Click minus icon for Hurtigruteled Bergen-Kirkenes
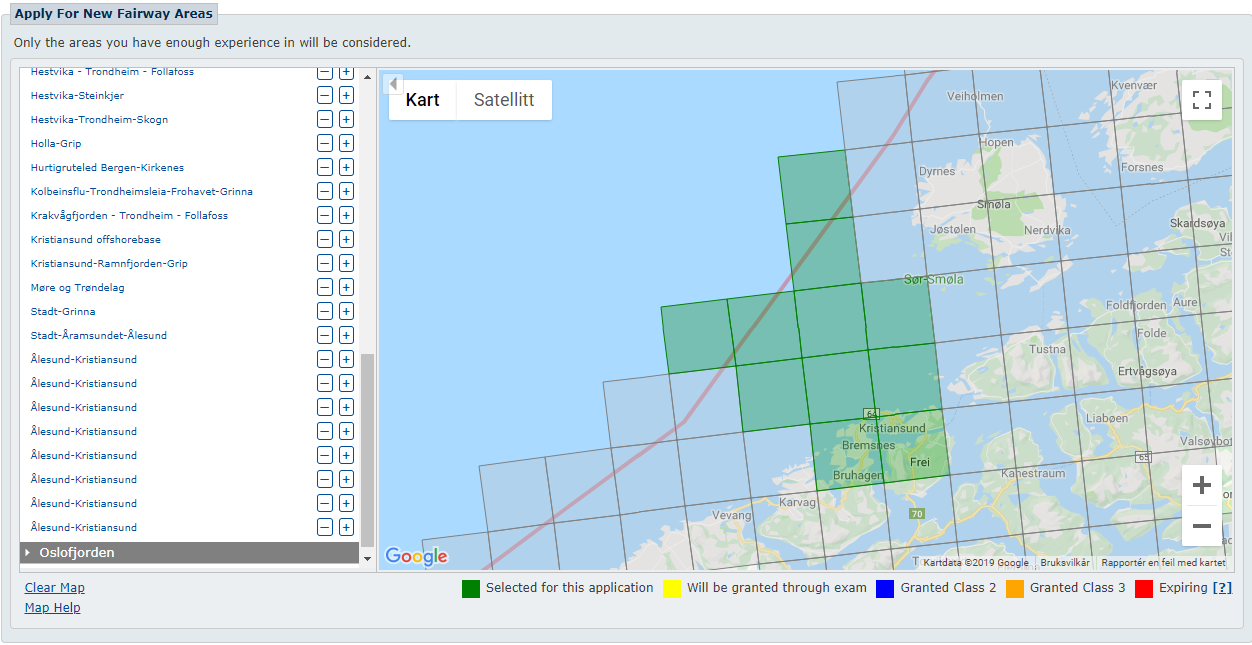Image resolution: width=1252 pixels, height=645 pixels. [325, 168]
